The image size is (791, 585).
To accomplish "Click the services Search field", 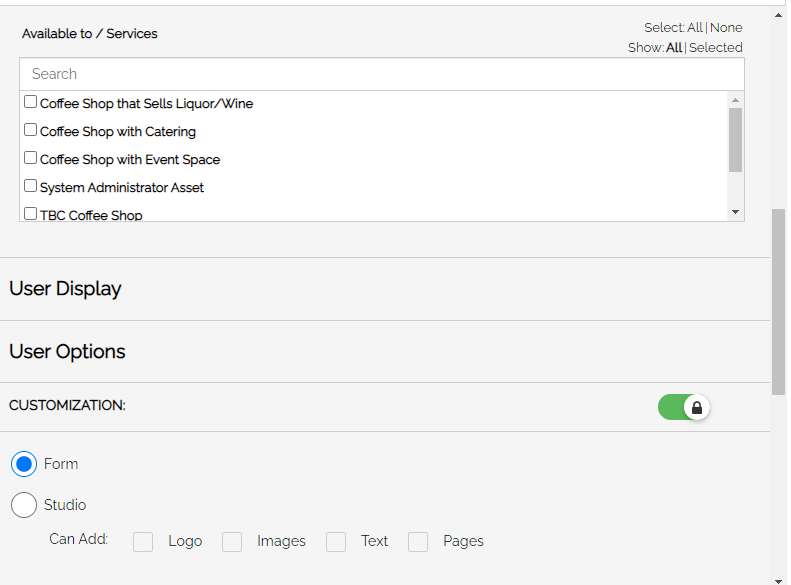I will coord(382,74).
